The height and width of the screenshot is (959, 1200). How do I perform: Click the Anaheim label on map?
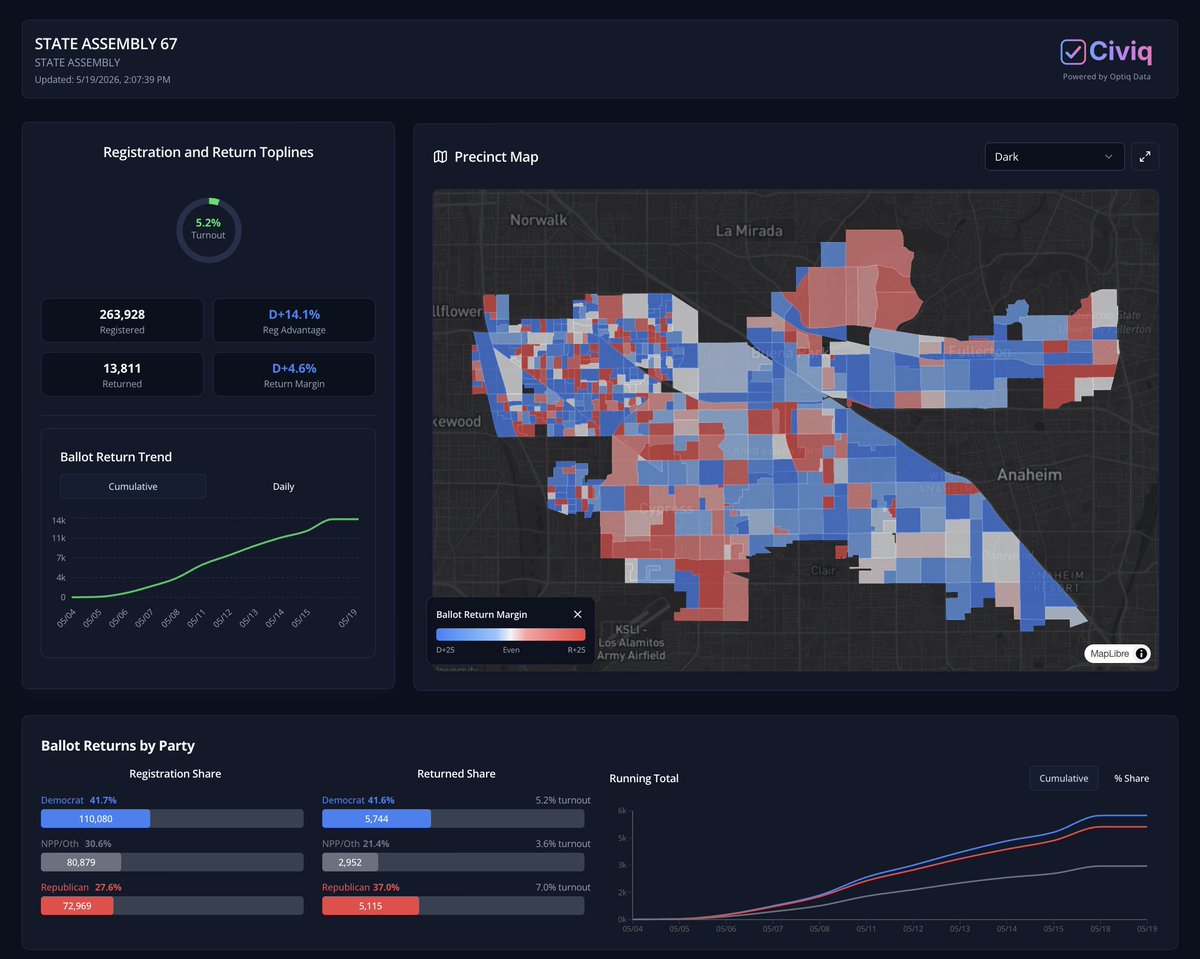click(x=1028, y=474)
